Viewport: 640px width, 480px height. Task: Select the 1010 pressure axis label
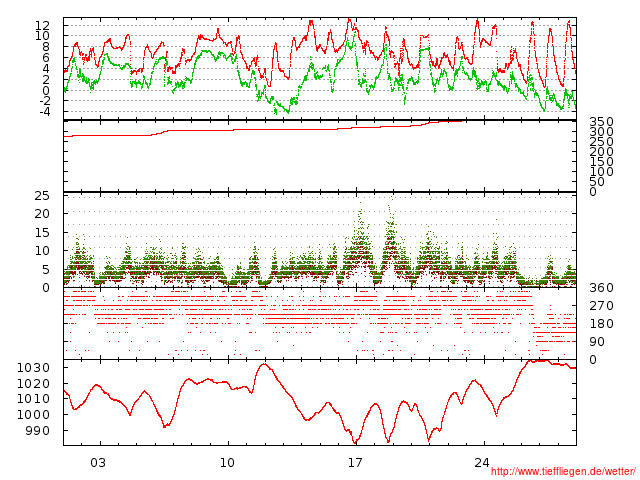pos(33,399)
